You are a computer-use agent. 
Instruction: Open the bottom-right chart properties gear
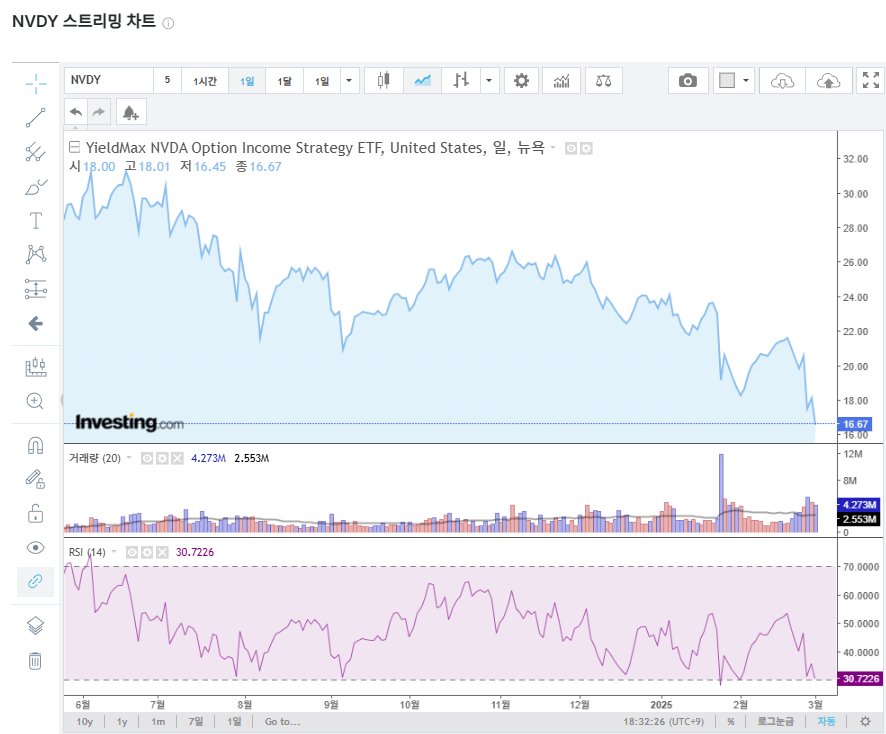point(865,722)
